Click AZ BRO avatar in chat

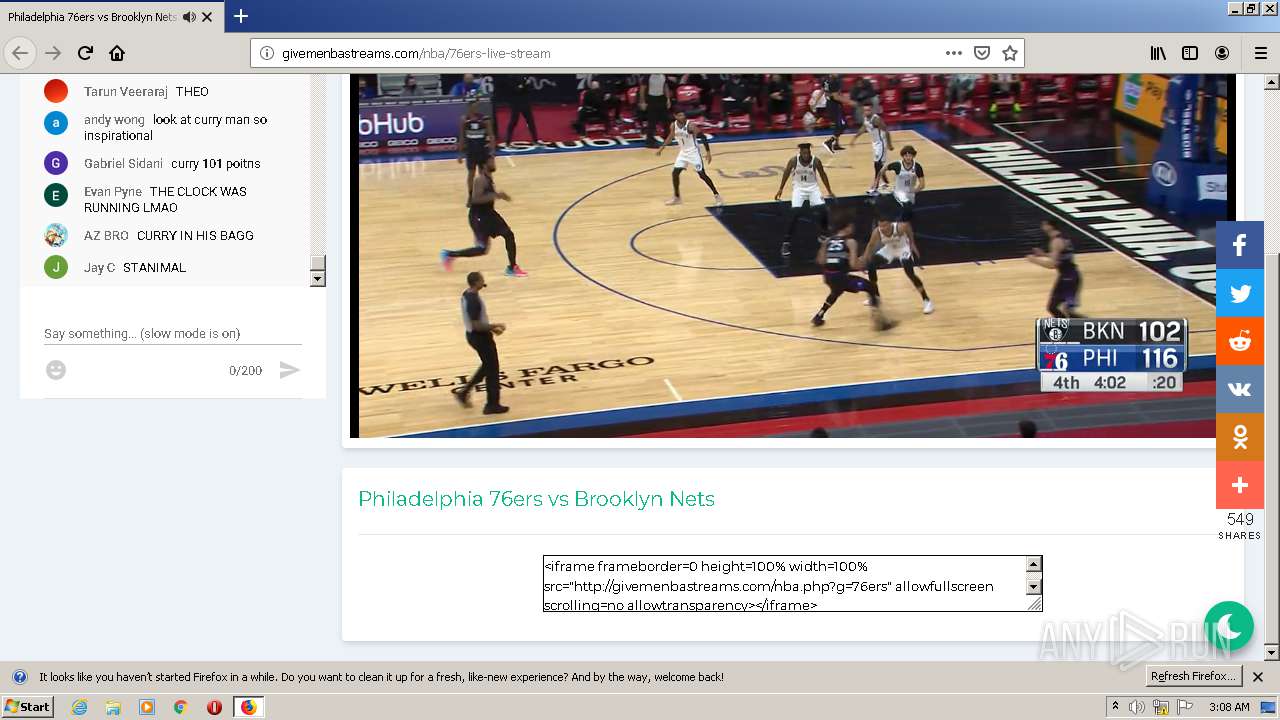(x=56, y=235)
